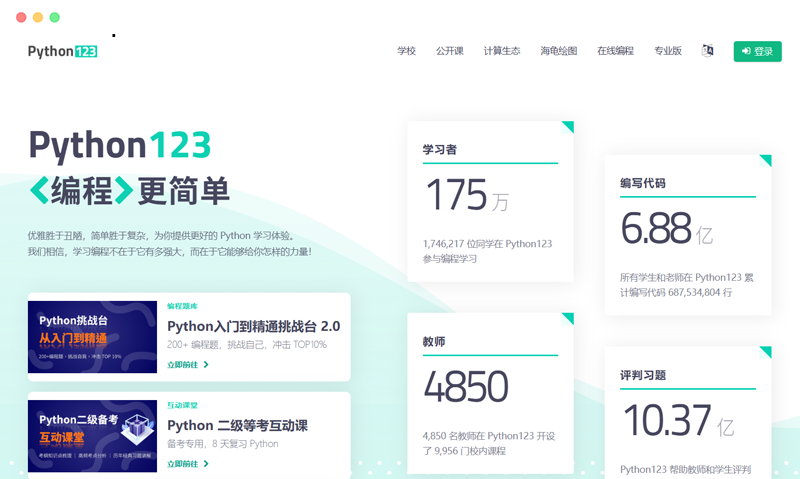Click the large Python123 hero title
This screenshot has width=800, height=479.
click(120, 145)
